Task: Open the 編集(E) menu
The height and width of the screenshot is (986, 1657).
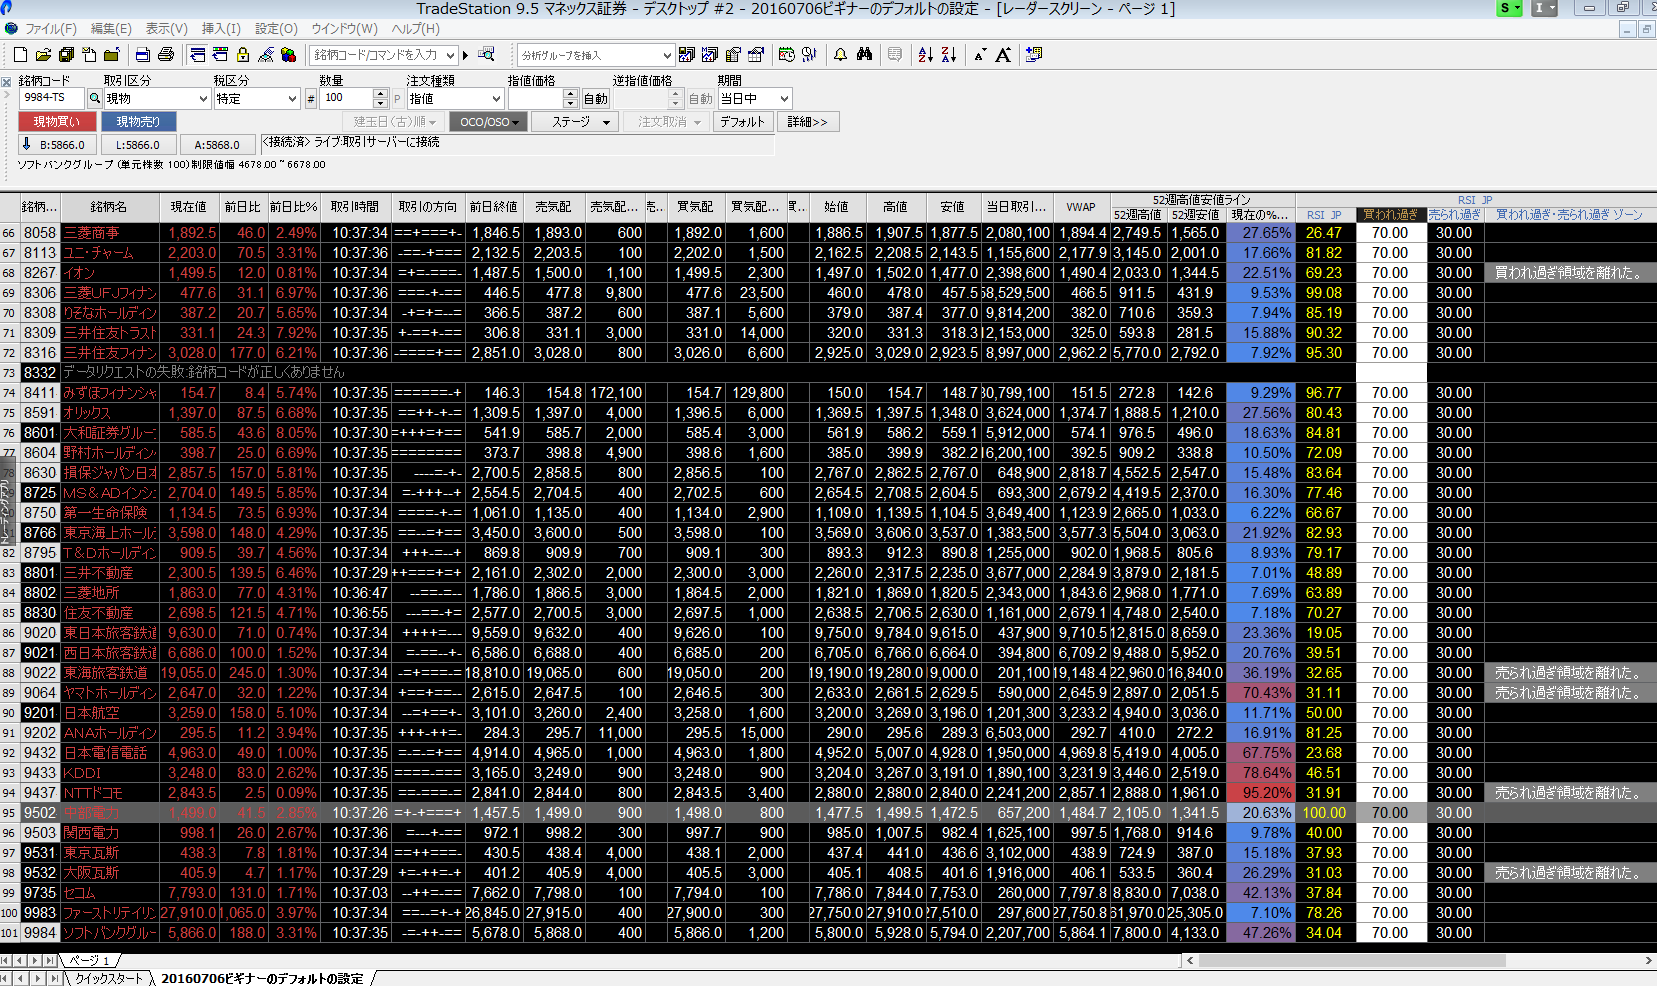Action: 111,29
